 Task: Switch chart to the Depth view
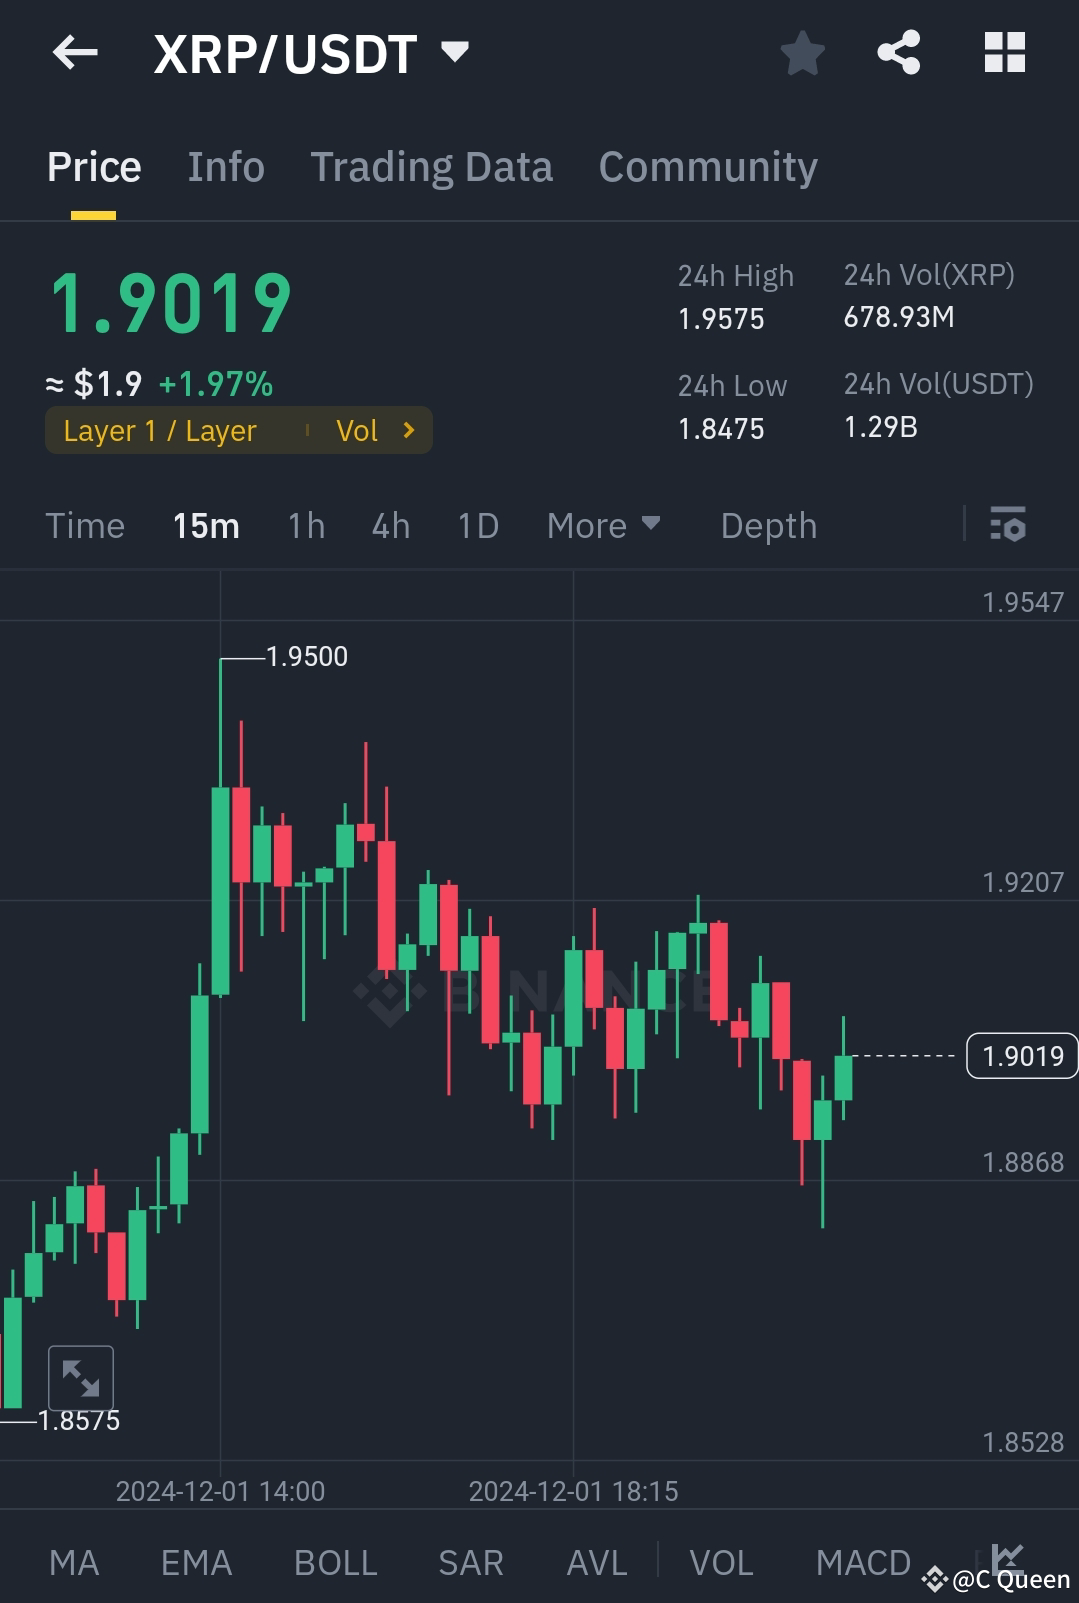pyautogui.click(x=767, y=525)
